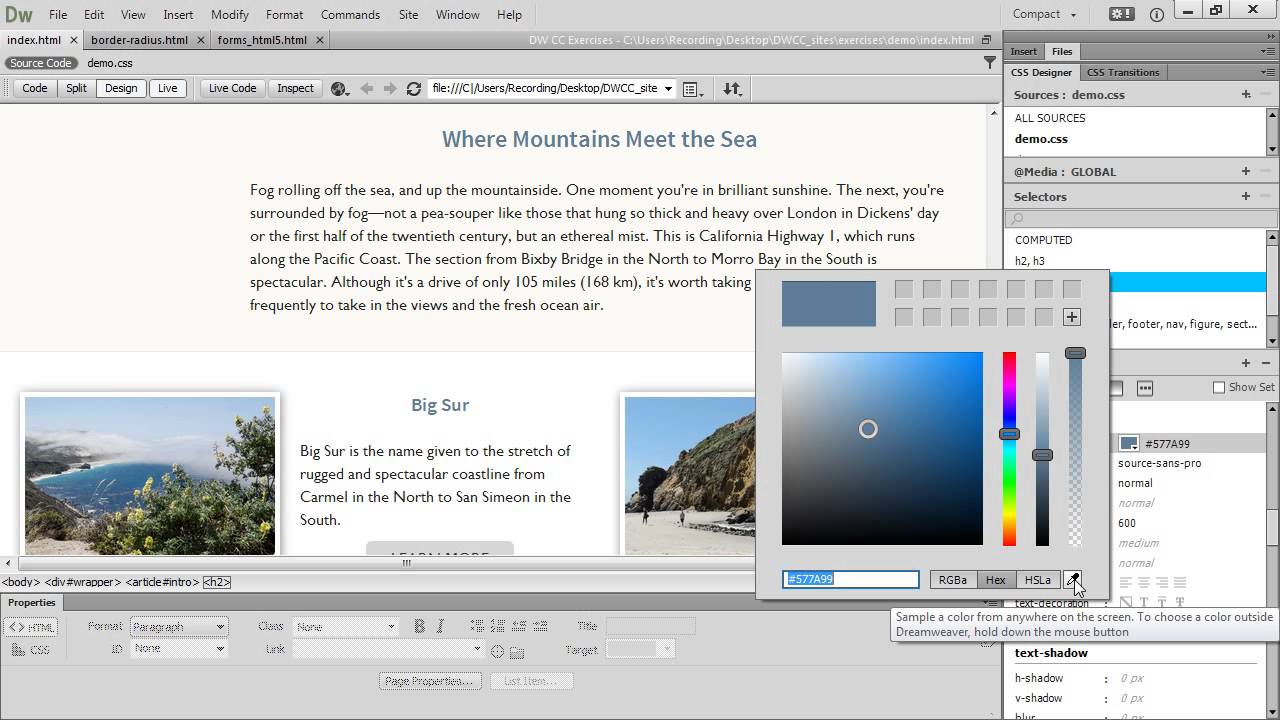Viewport: 1280px width, 720px height.
Task: Click the info icon near Compact
Action: (1157, 14)
